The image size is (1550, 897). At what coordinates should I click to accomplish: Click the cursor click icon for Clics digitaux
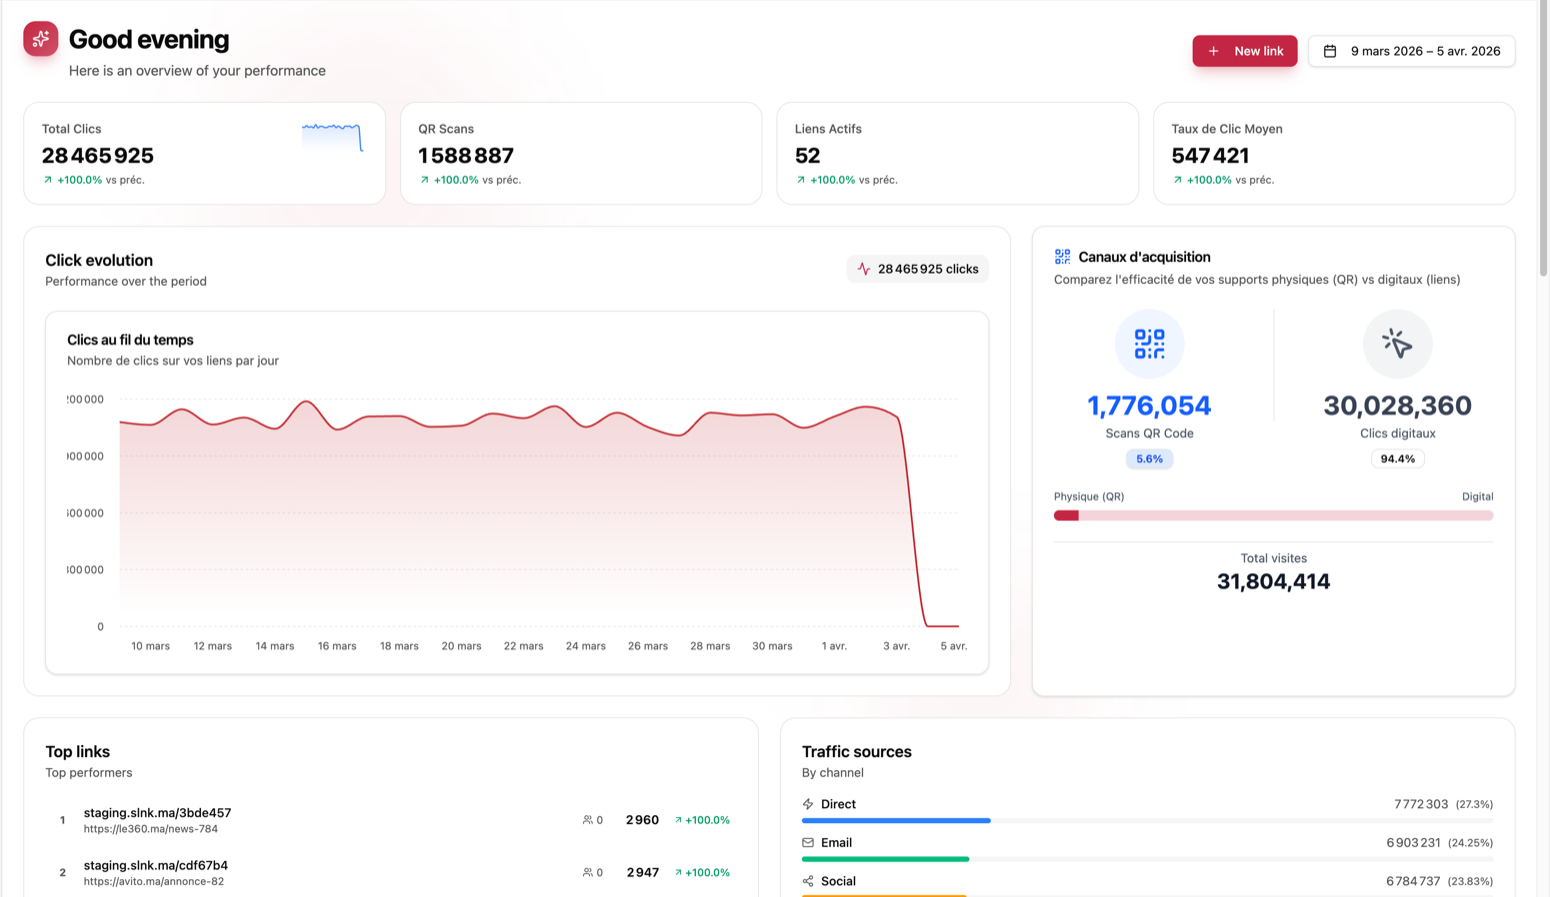click(x=1397, y=343)
